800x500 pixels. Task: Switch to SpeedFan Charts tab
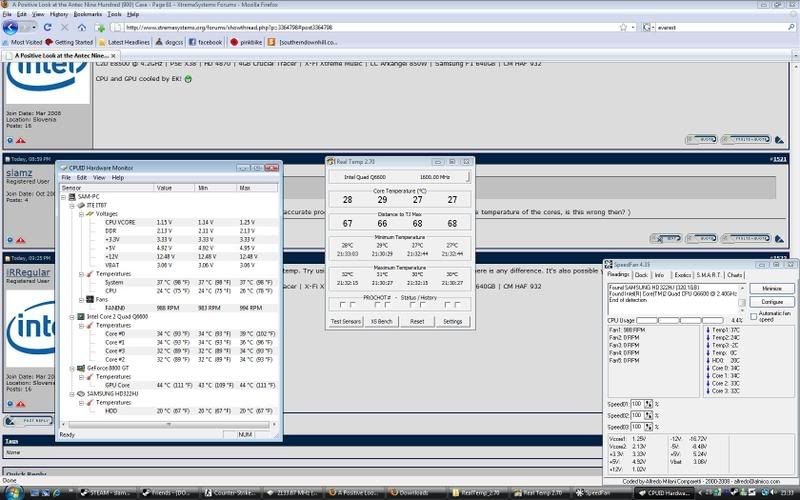[735, 275]
